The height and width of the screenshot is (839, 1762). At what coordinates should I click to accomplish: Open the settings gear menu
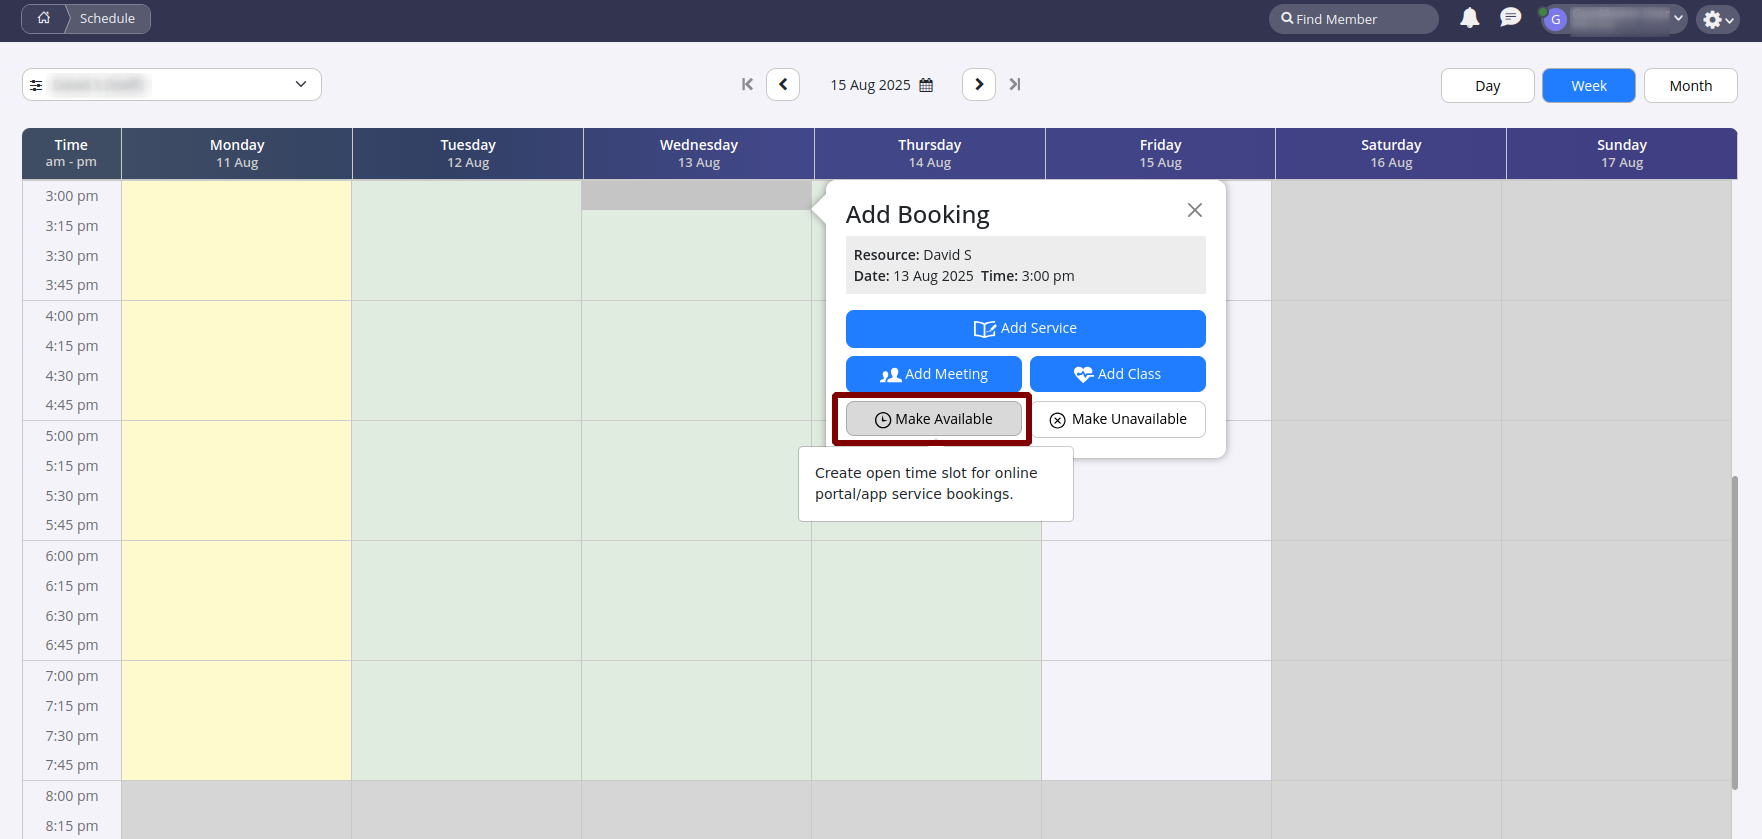pos(1717,19)
